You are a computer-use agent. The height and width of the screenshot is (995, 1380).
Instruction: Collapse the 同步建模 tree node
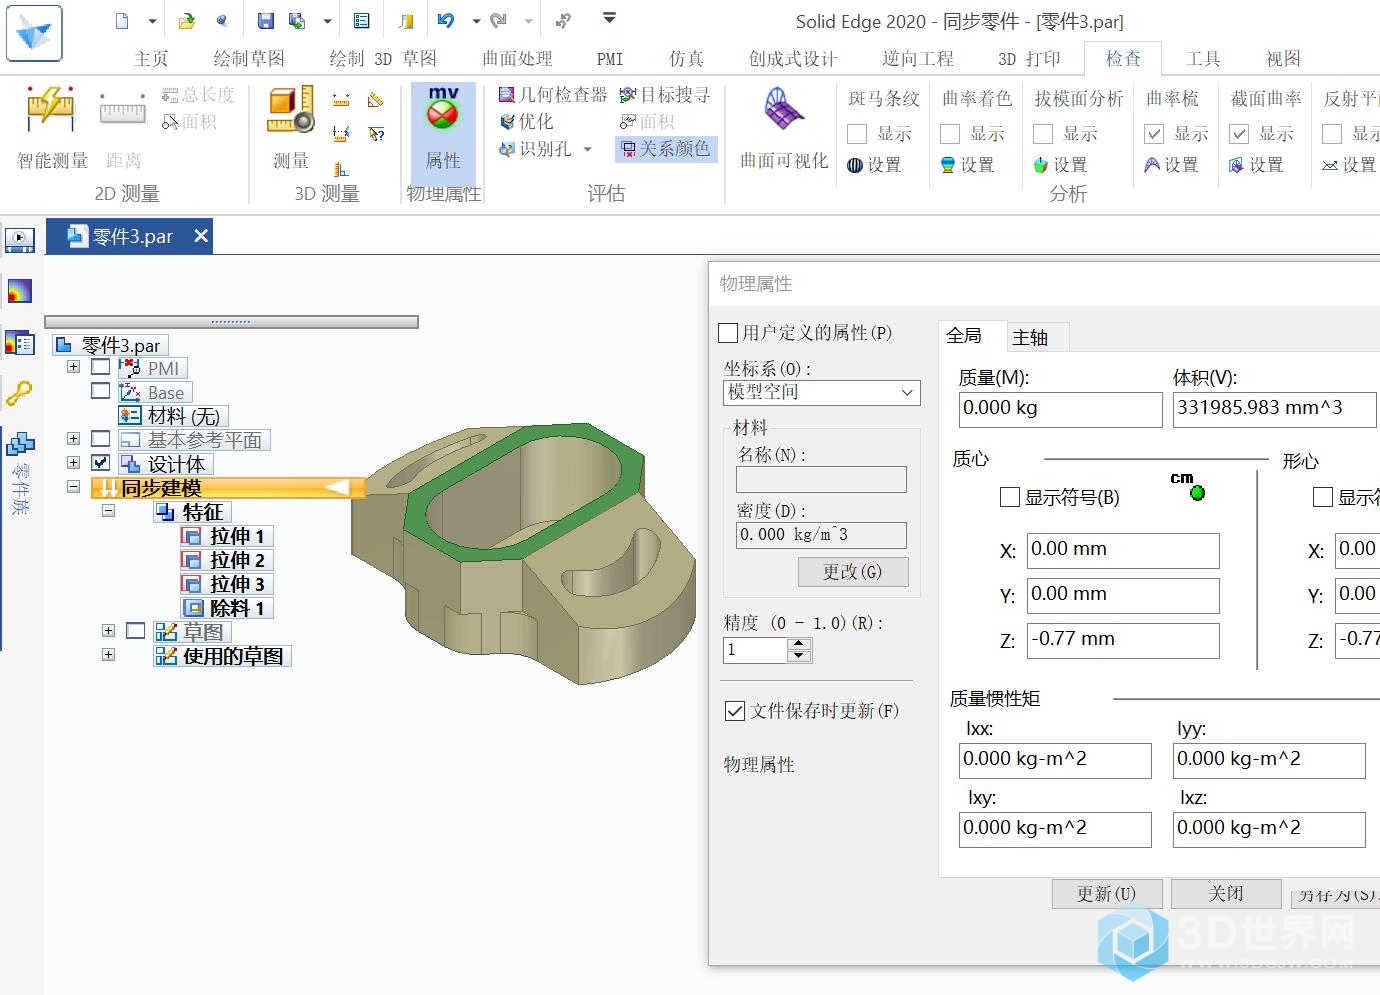73,487
